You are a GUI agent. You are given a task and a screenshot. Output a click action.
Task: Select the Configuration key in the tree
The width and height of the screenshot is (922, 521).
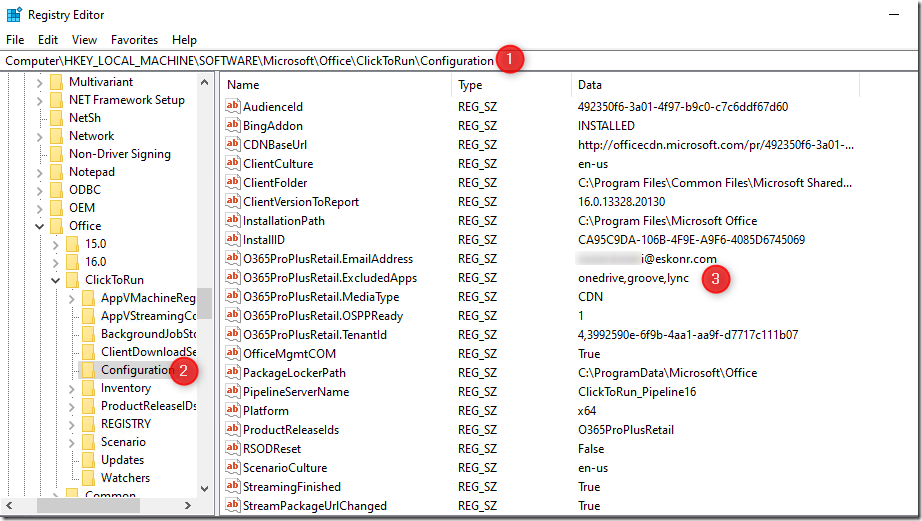(137, 369)
